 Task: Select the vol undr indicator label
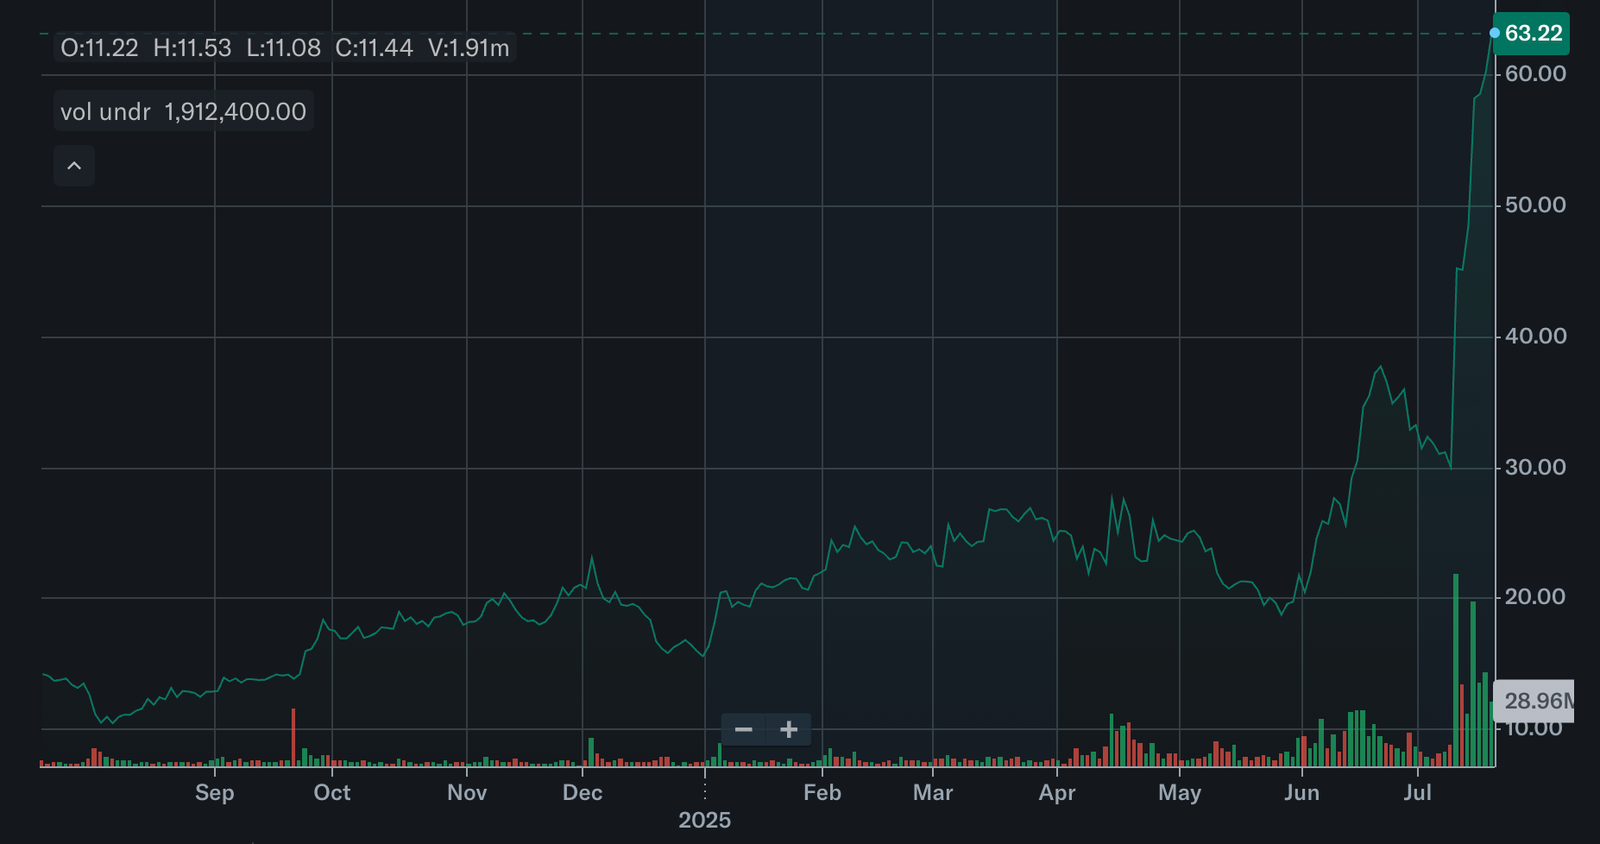(x=105, y=111)
